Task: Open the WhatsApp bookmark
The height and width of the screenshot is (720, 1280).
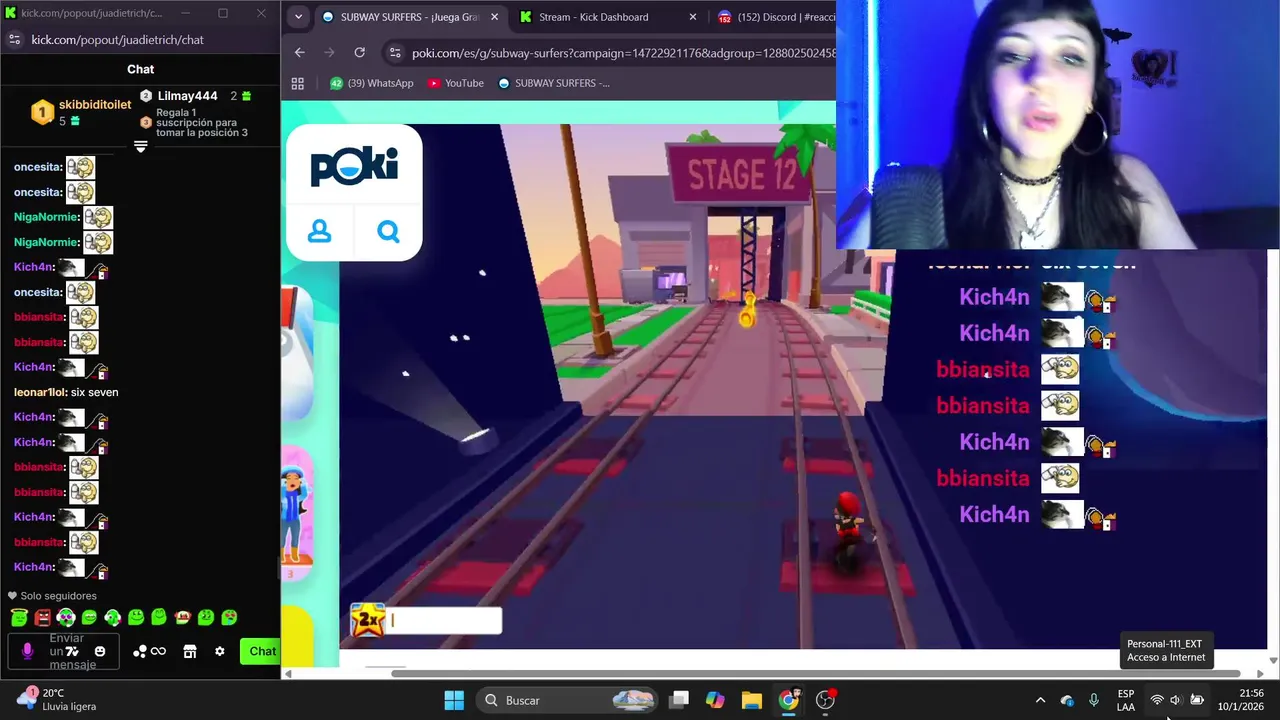Action: point(371,83)
